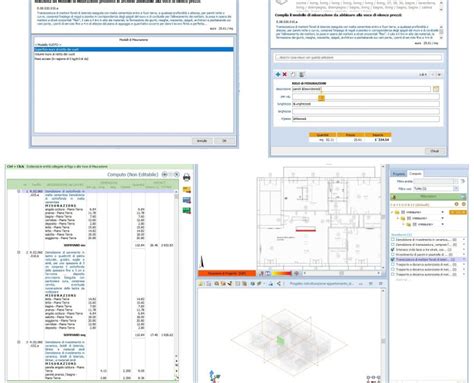This screenshot has height=383, width=474.
Task: Click the lunghezza input field
Action: (x=366, y=104)
